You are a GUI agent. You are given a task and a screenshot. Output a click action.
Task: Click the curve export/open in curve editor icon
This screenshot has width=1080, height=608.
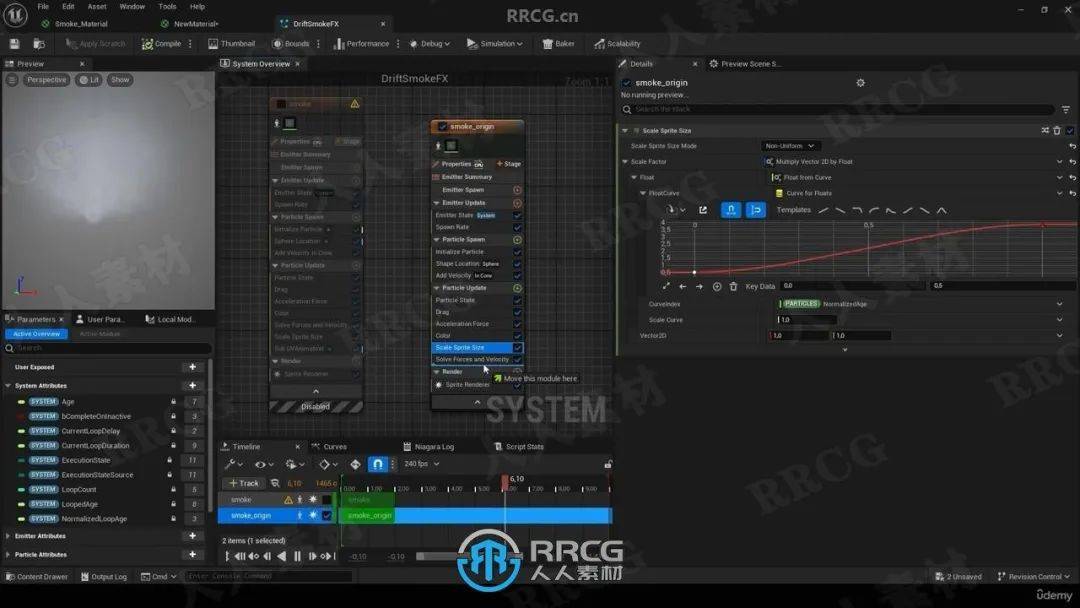[x=703, y=210]
